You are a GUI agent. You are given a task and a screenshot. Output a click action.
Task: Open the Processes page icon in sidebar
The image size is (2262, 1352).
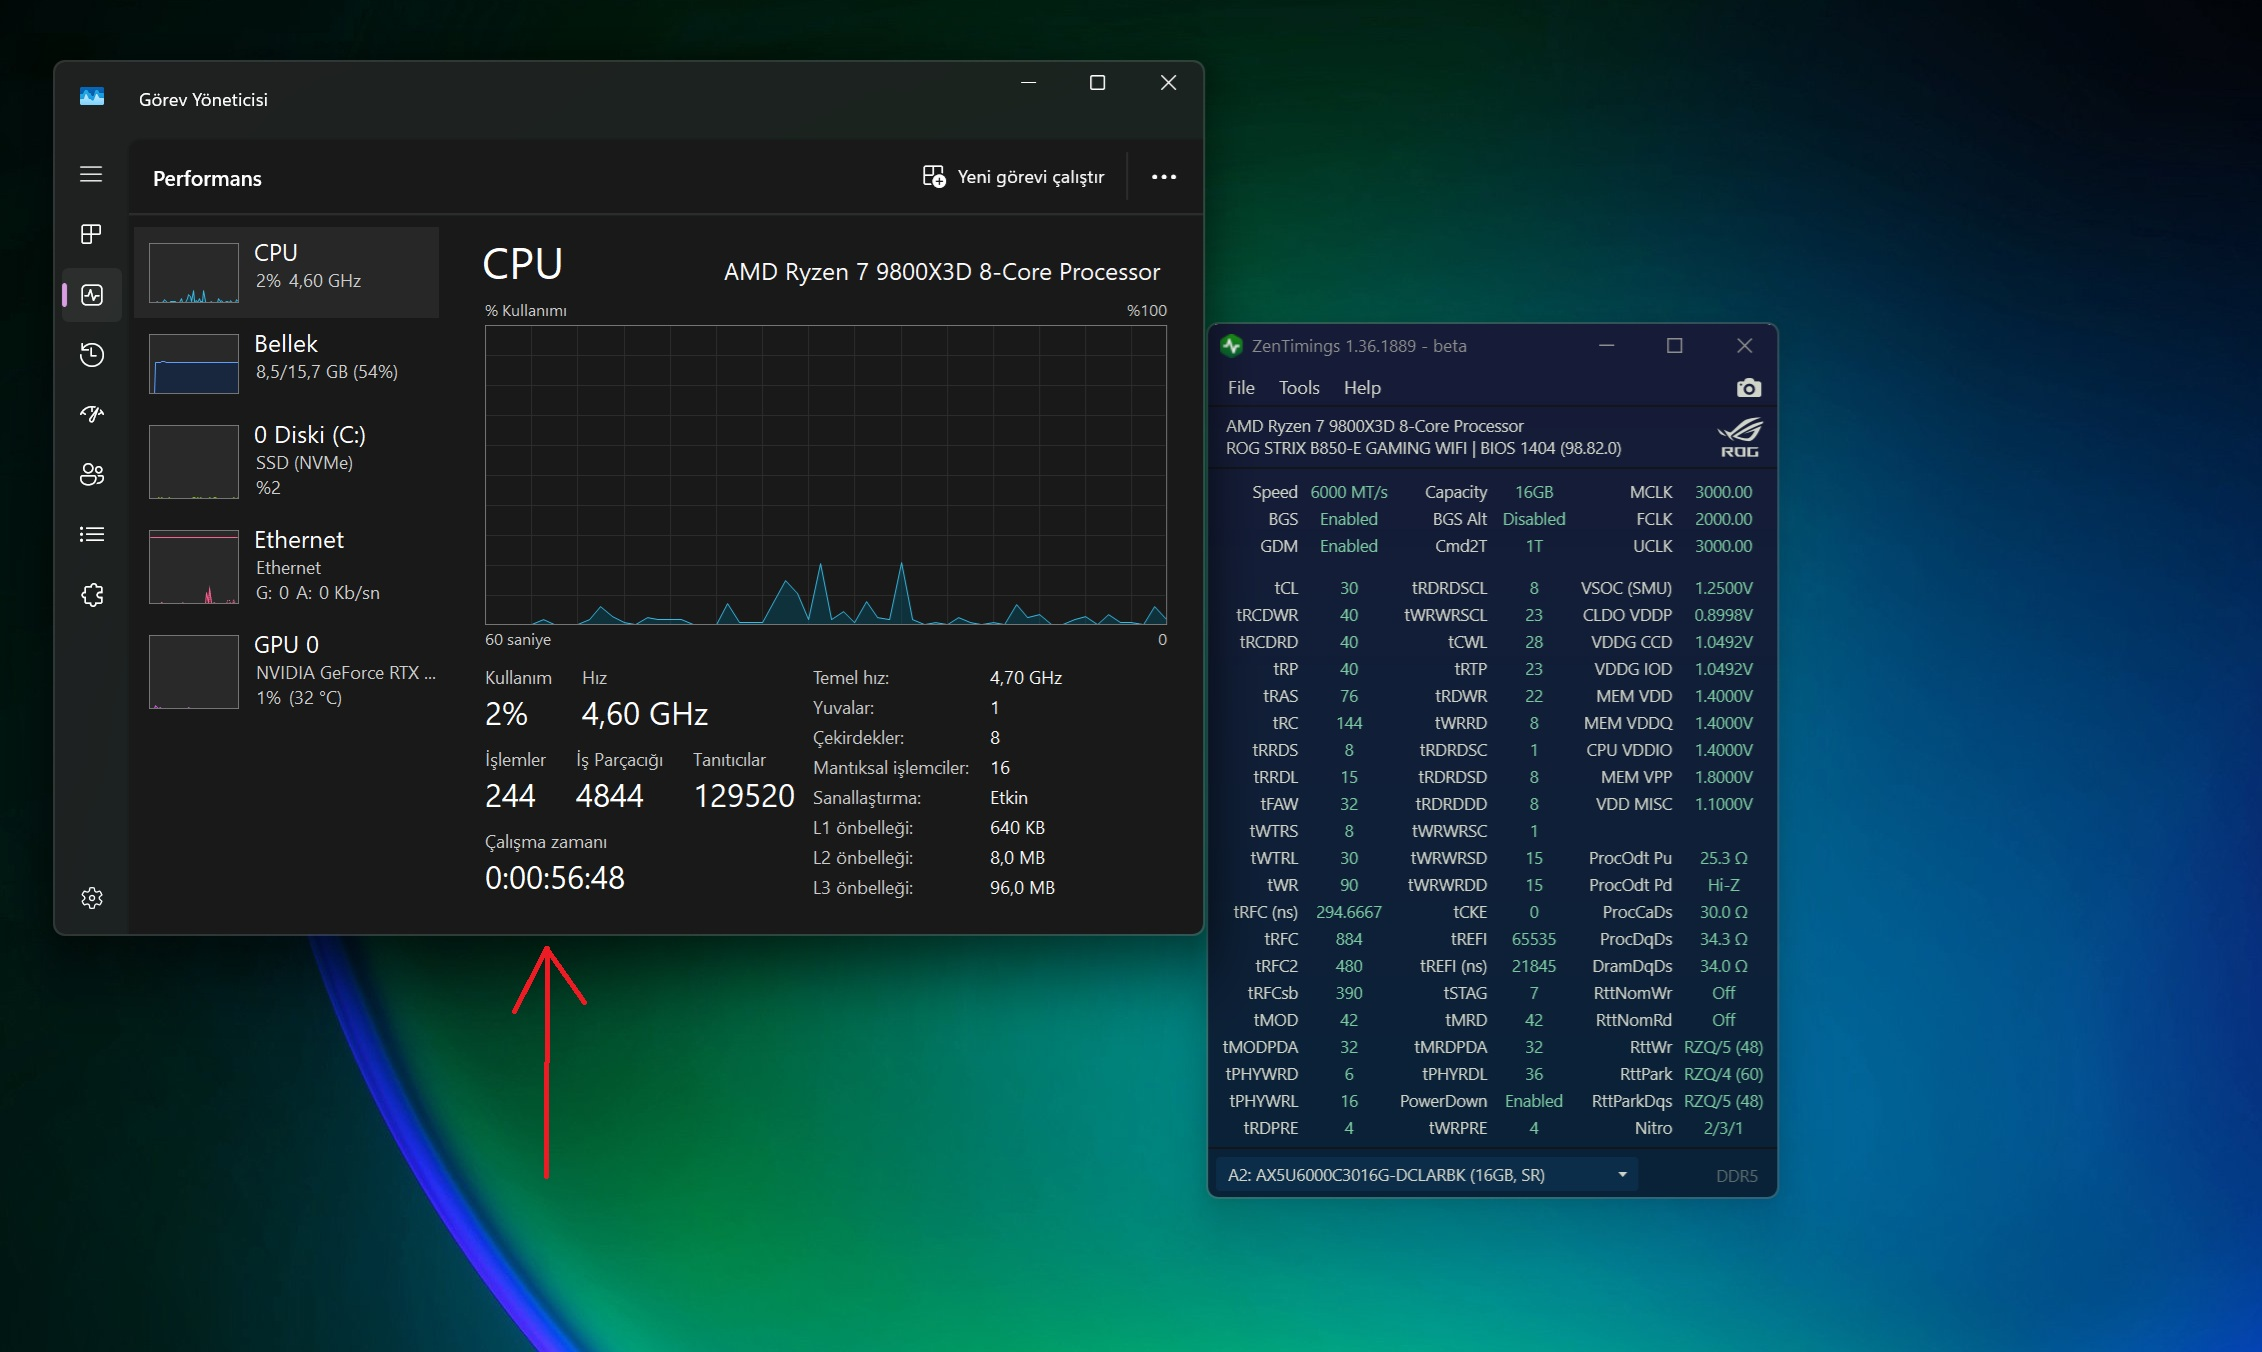tap(91, 234)
